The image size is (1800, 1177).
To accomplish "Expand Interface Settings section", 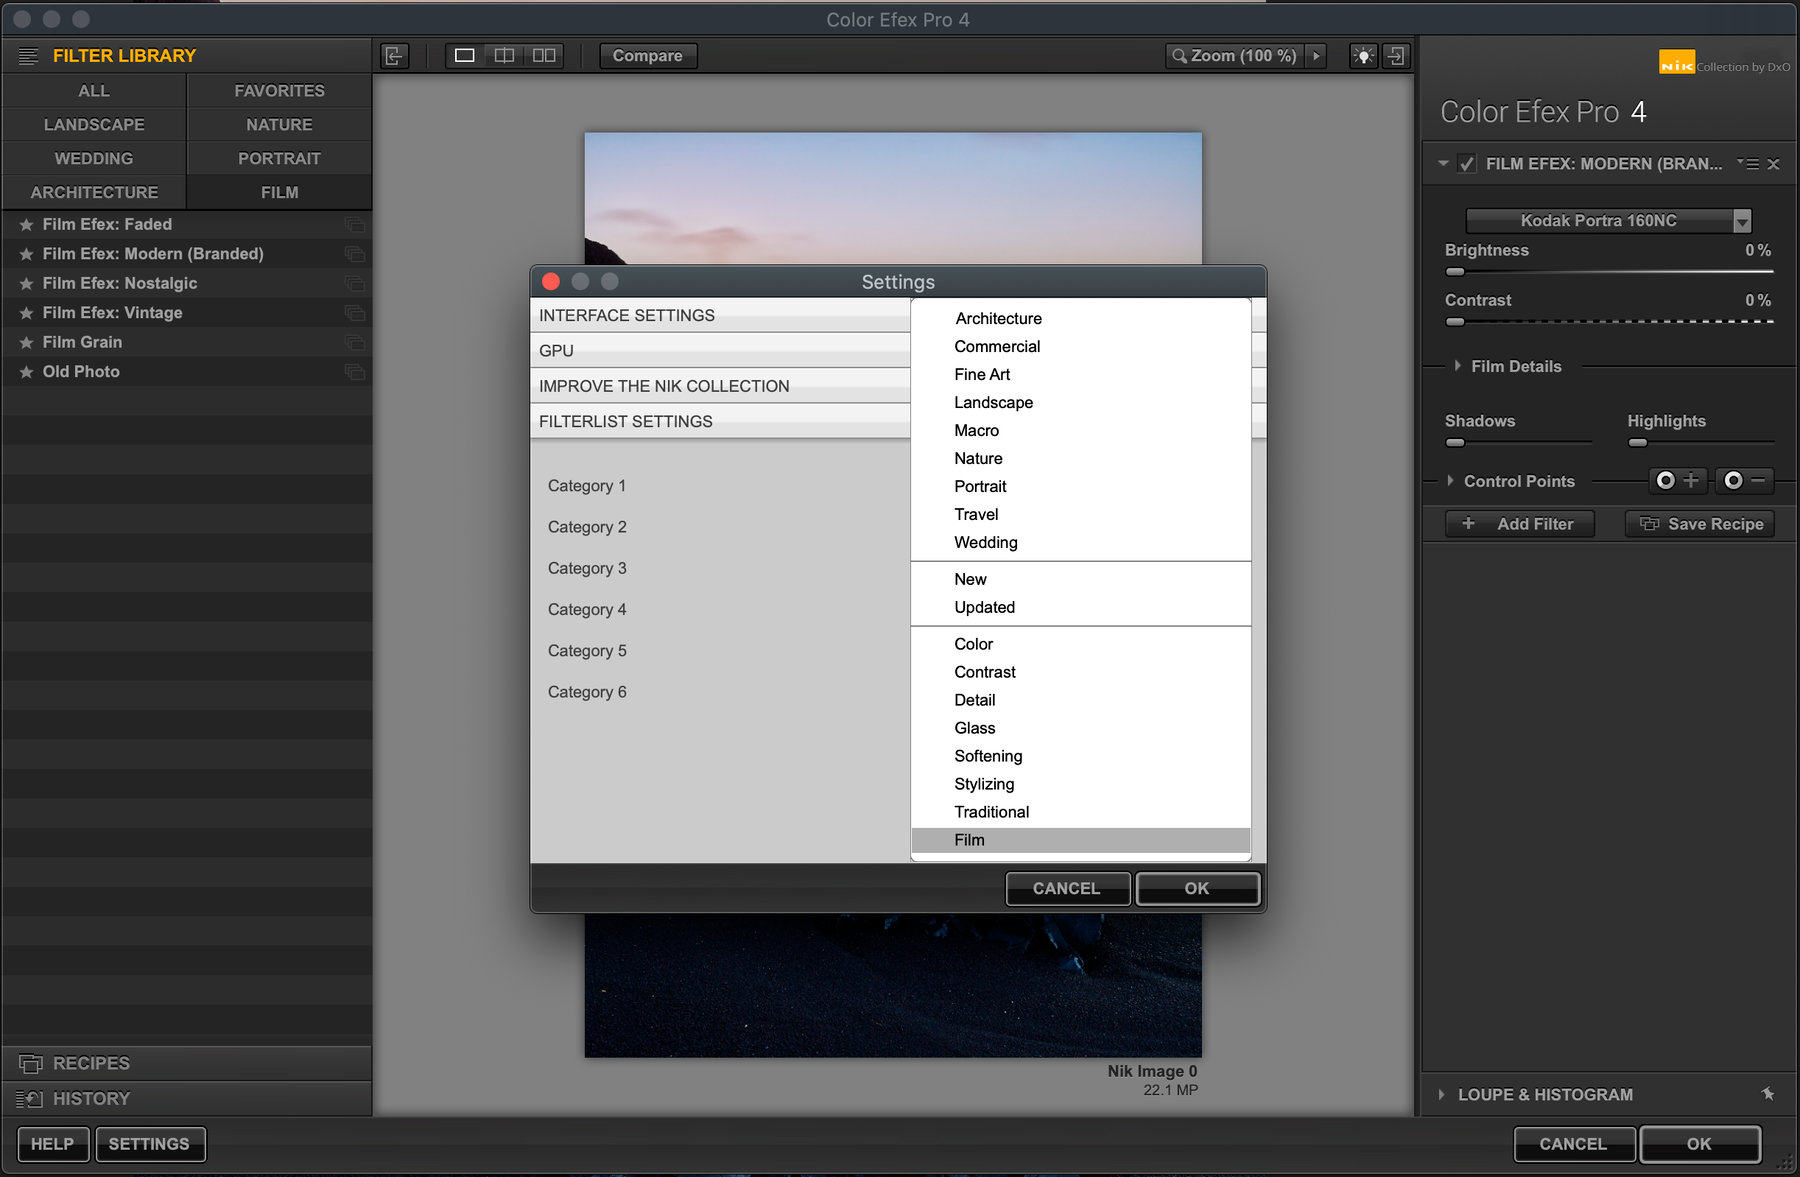I will (x=720, y=316).
